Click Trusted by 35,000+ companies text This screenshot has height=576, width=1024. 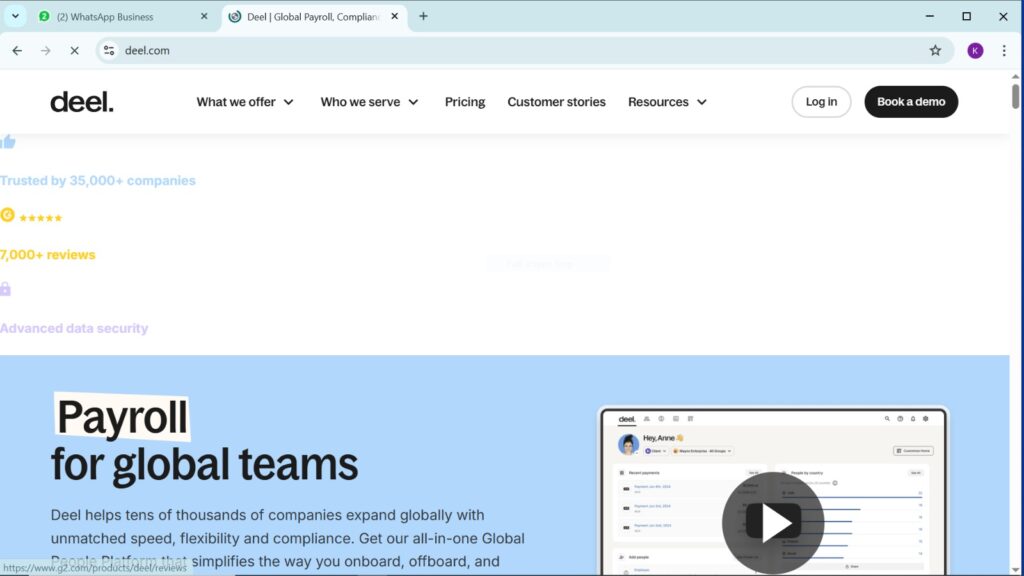click(x=97, y=180)
